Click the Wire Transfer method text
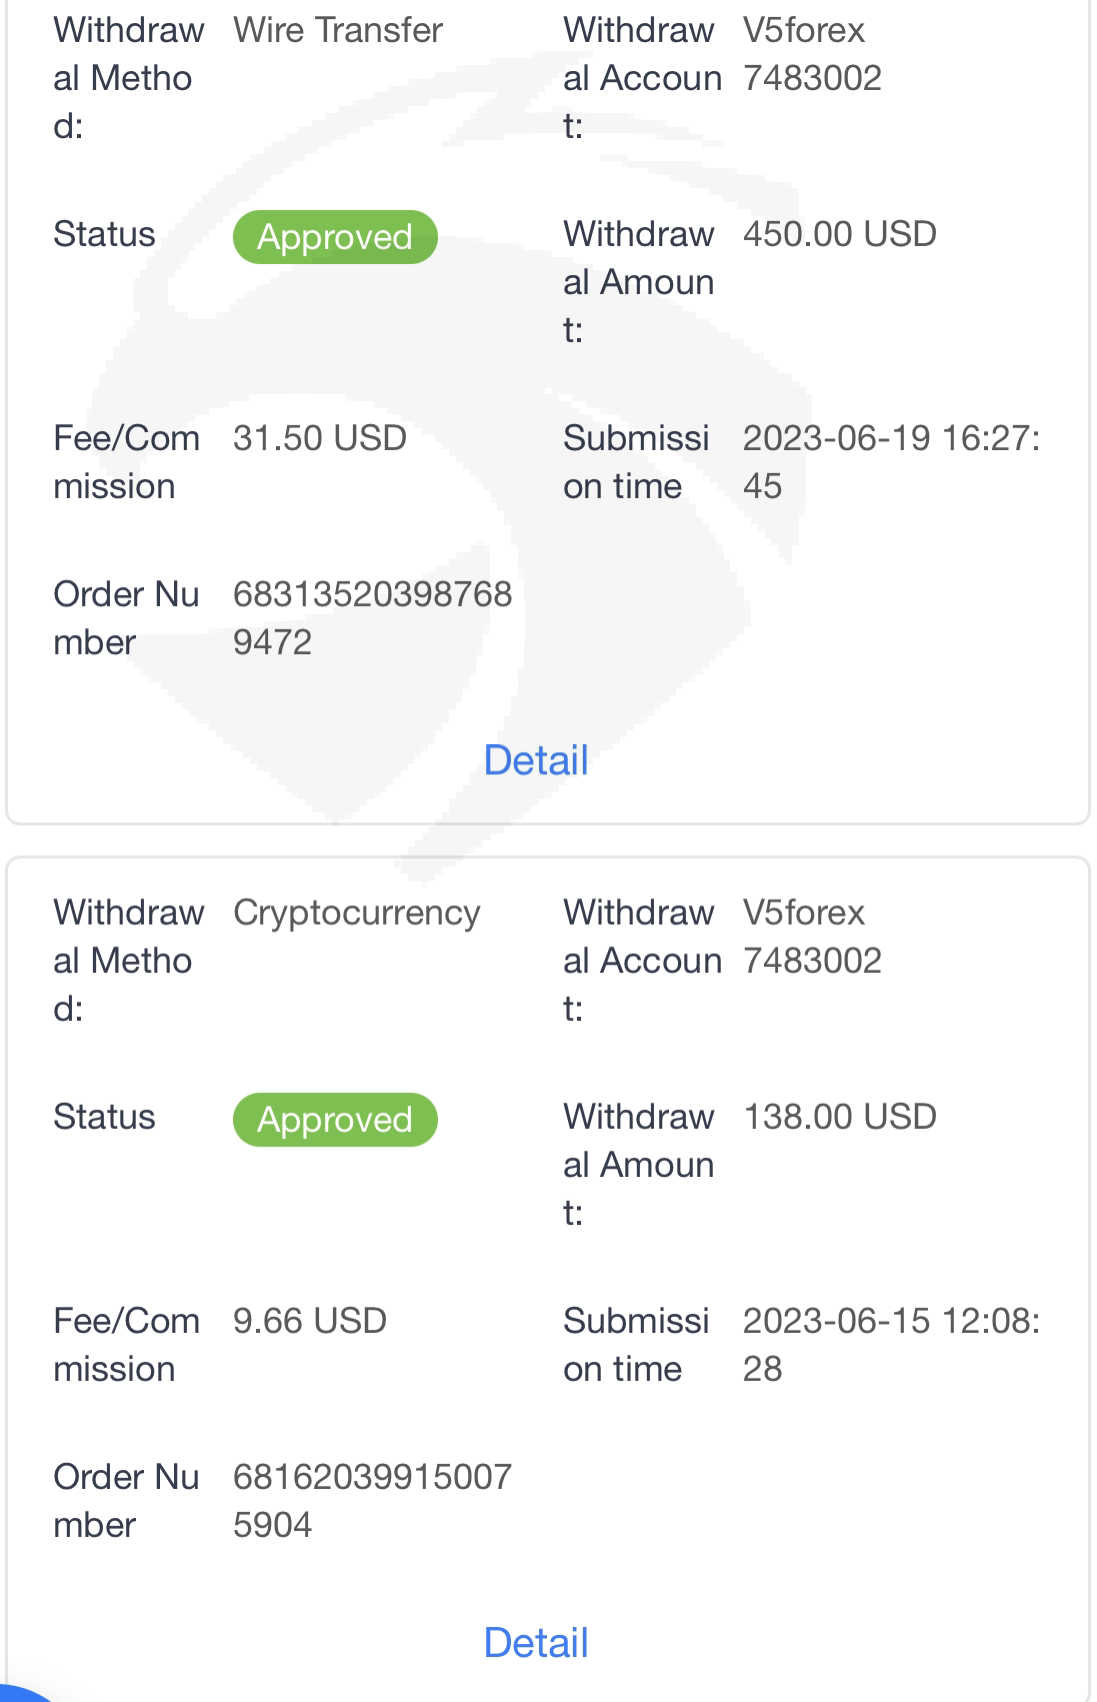Image resolution: width=1097 pixels, height=1702 pixels. pos(338,31)
